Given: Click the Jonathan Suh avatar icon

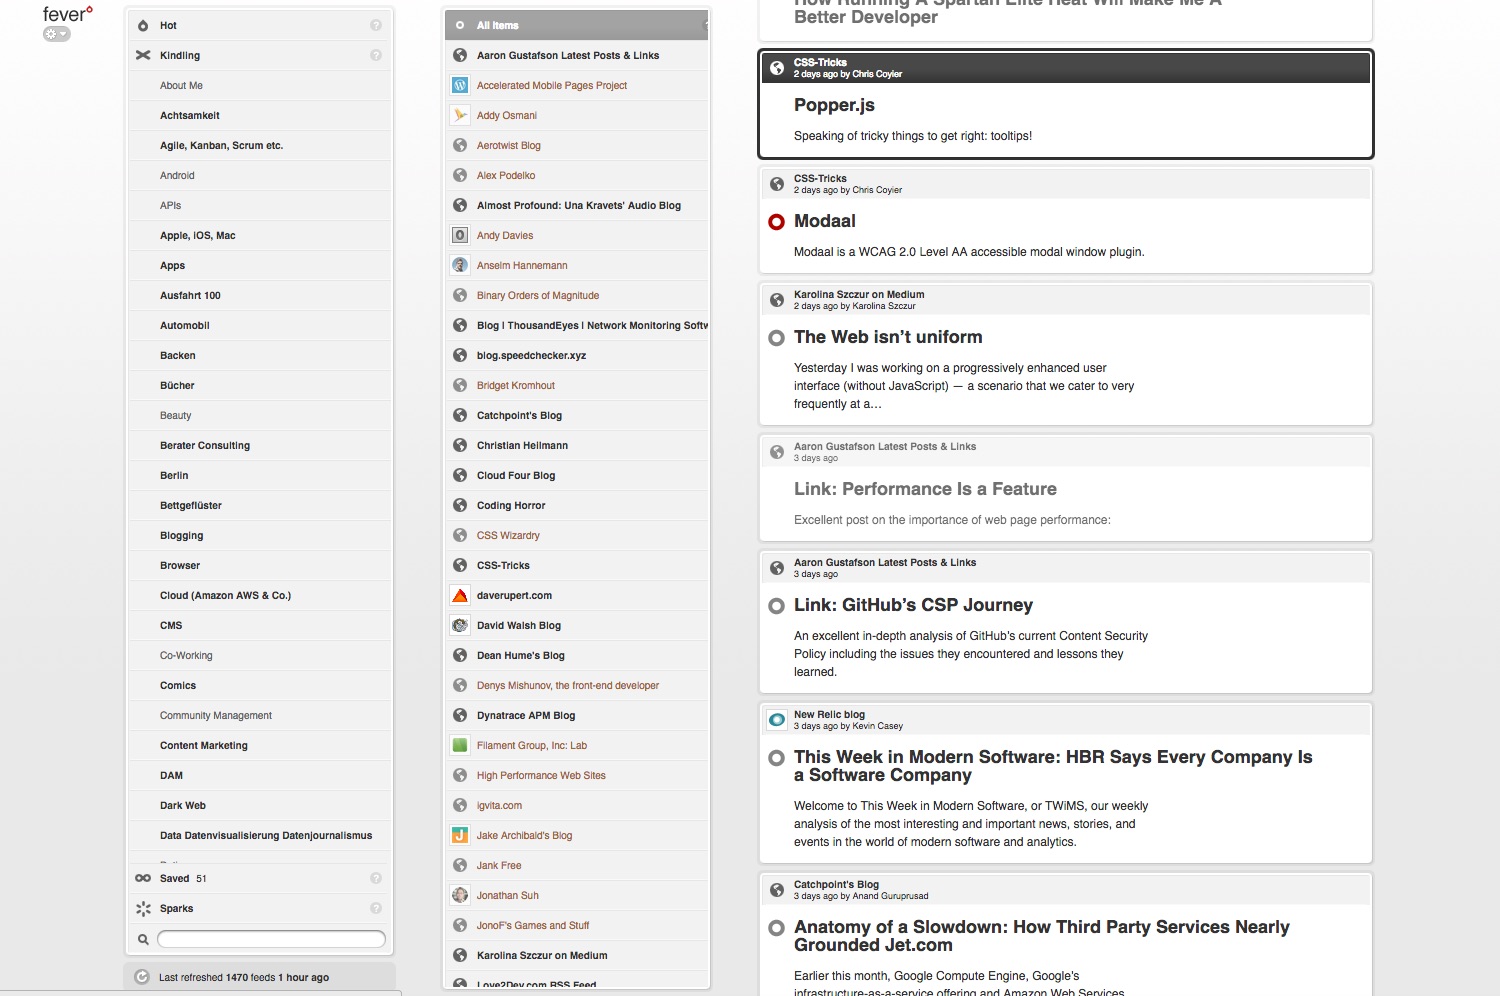Looking at the screenshot, I should pyautogui.click(x=460, y=895).
